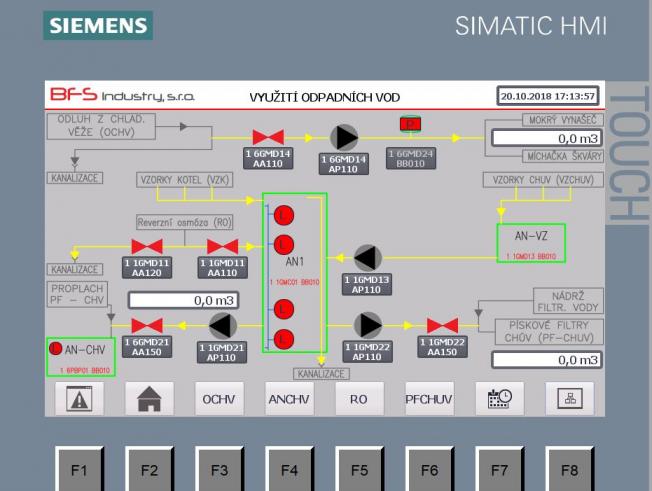Click second red level indicator in AN1 tank
The height and width of the screenshot is (491, 652).
pyautogui.click(x=284, y=244)
